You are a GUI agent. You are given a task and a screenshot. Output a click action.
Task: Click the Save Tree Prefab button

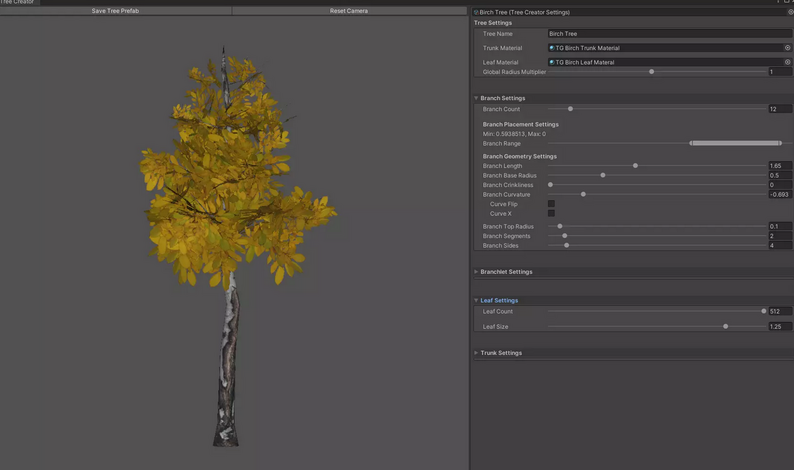[x=115, y=11]
